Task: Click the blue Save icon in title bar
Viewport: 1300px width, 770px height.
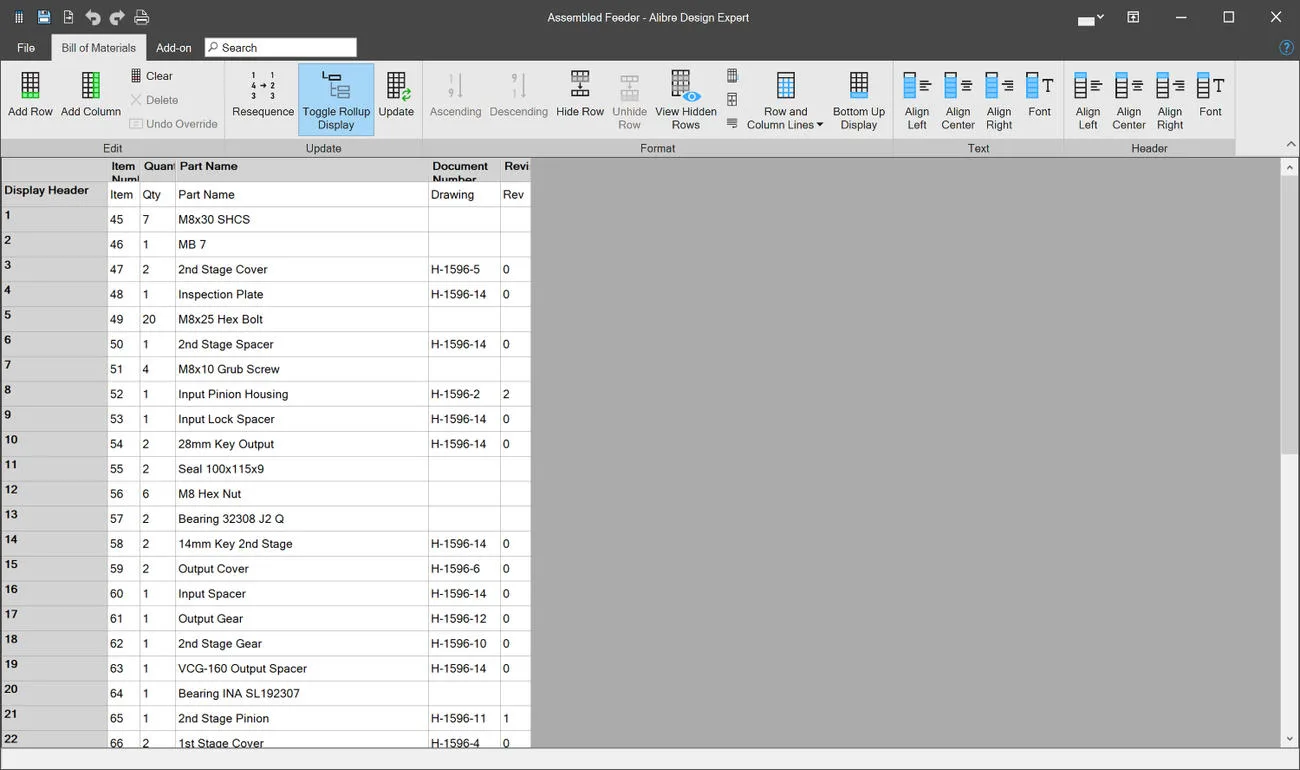Action: click(44, 17)
